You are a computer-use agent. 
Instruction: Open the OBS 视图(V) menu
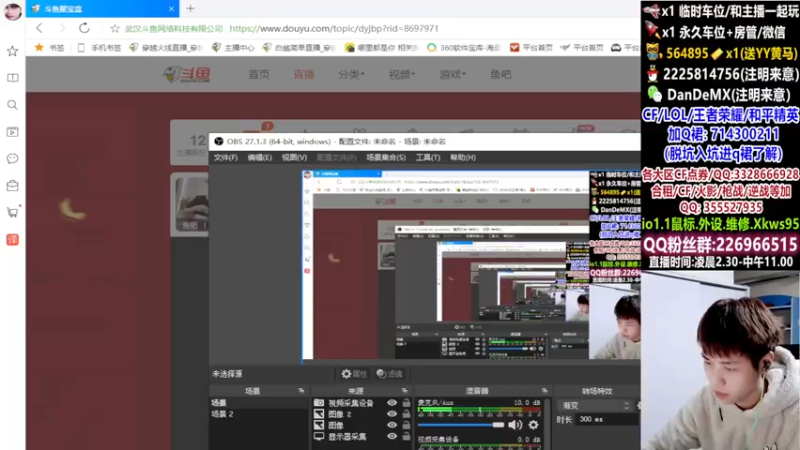(x=294, y=157)
